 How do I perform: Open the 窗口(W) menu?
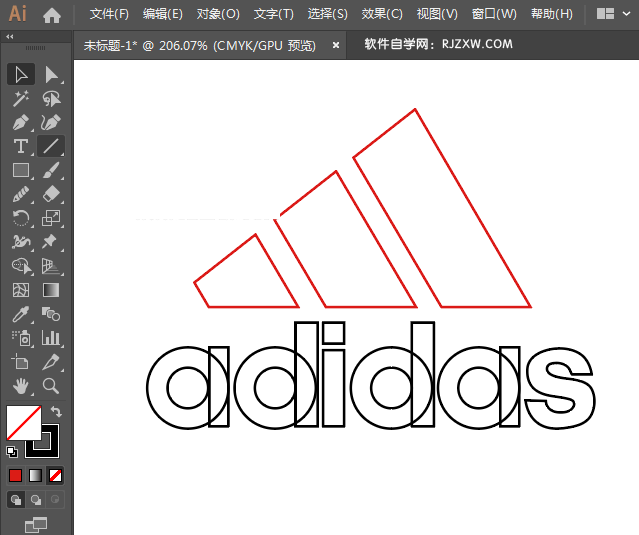494,15
